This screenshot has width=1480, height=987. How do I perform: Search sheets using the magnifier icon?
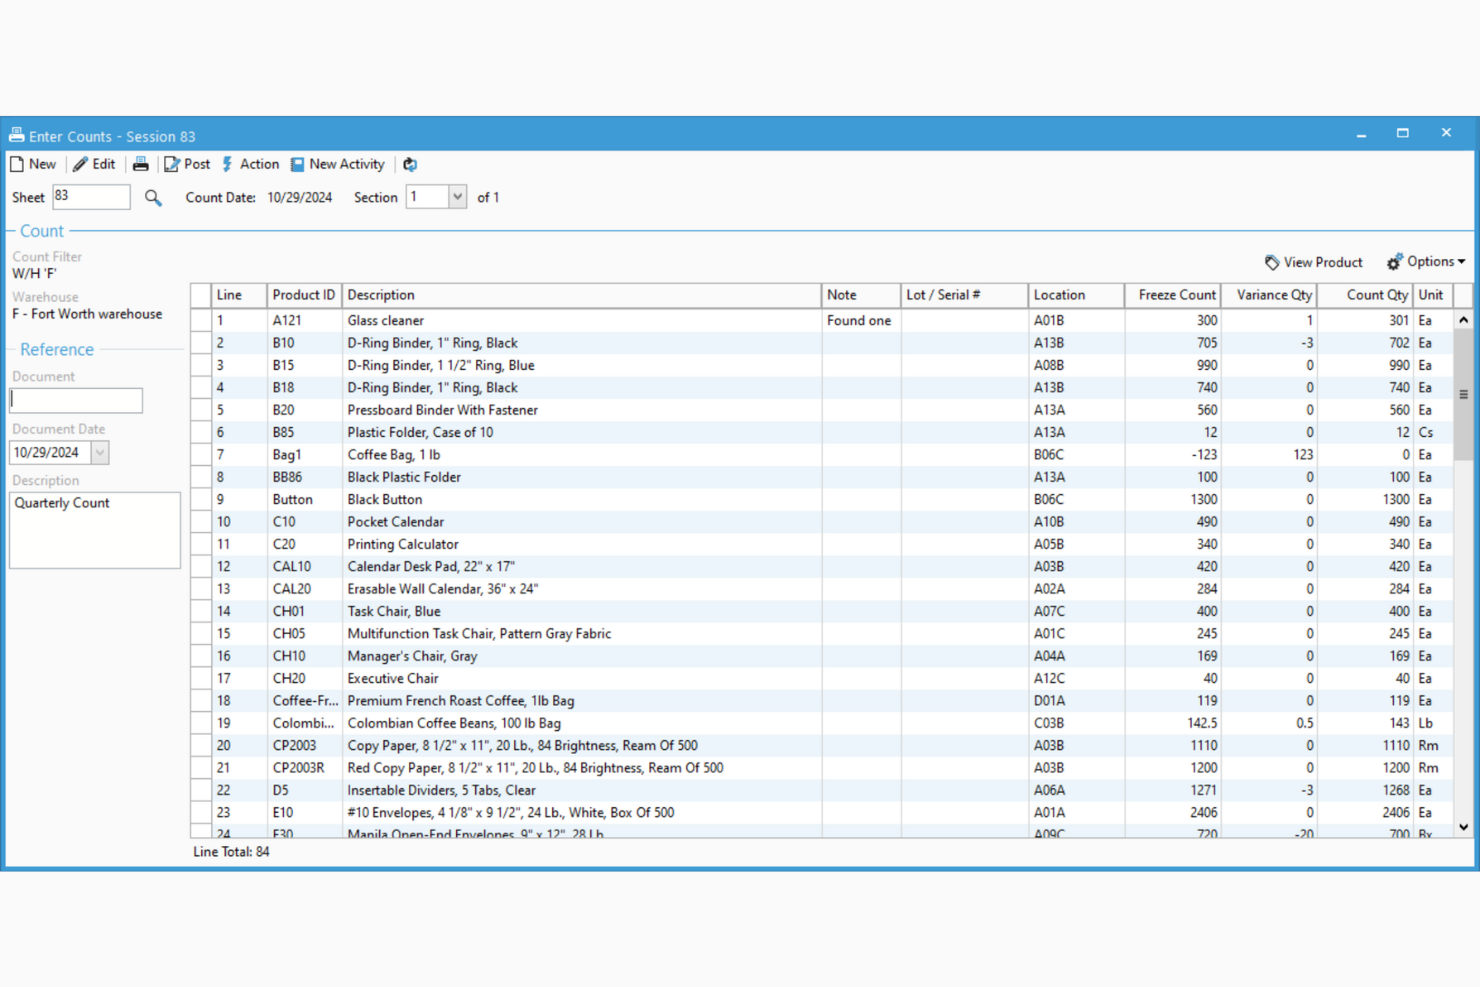[x=152, y=197]
